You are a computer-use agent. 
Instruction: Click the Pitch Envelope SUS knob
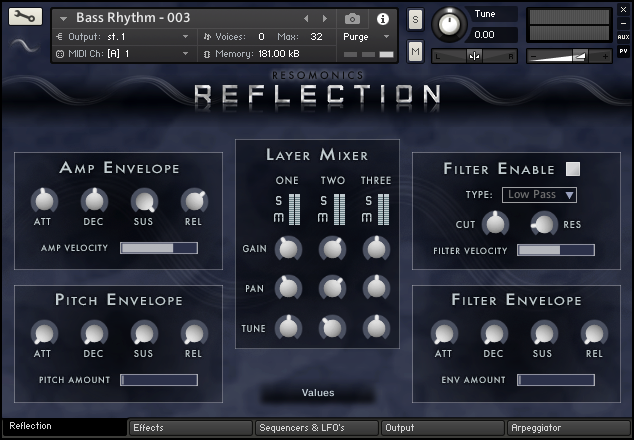144,334
